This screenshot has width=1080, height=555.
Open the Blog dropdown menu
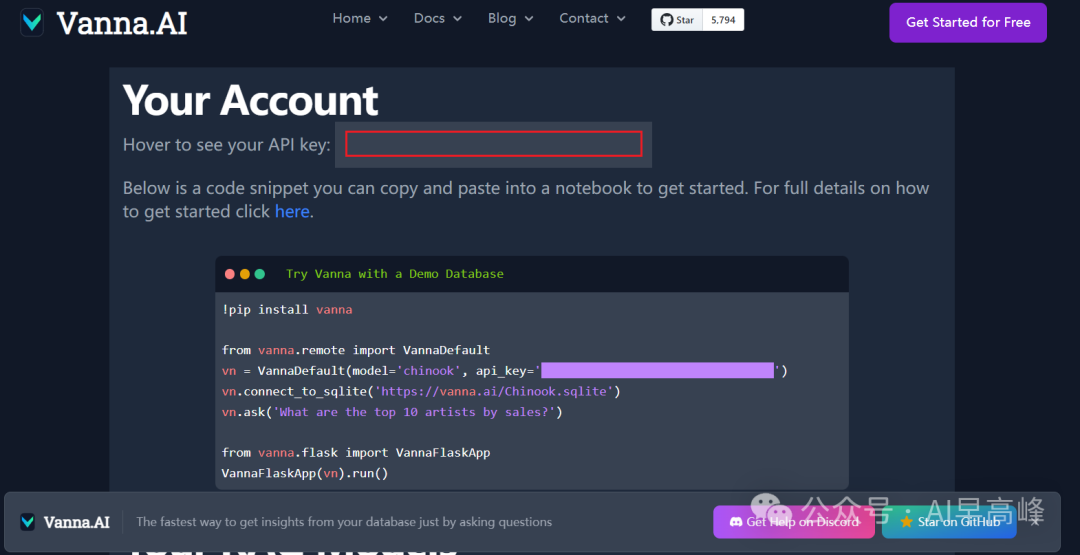510,19
